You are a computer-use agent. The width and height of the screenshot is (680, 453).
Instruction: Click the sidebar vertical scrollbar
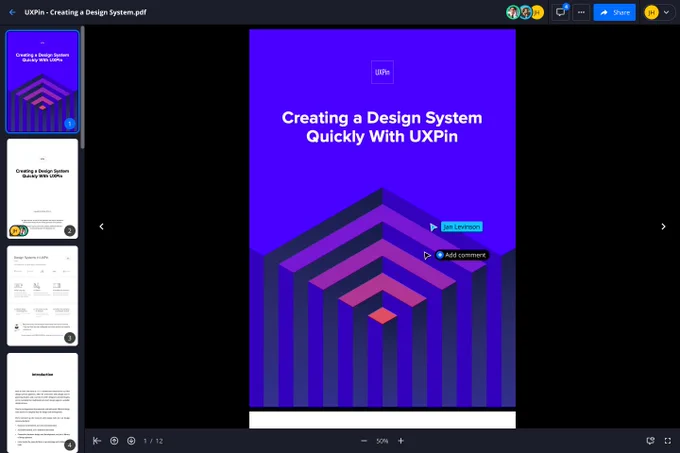[82, 87]
